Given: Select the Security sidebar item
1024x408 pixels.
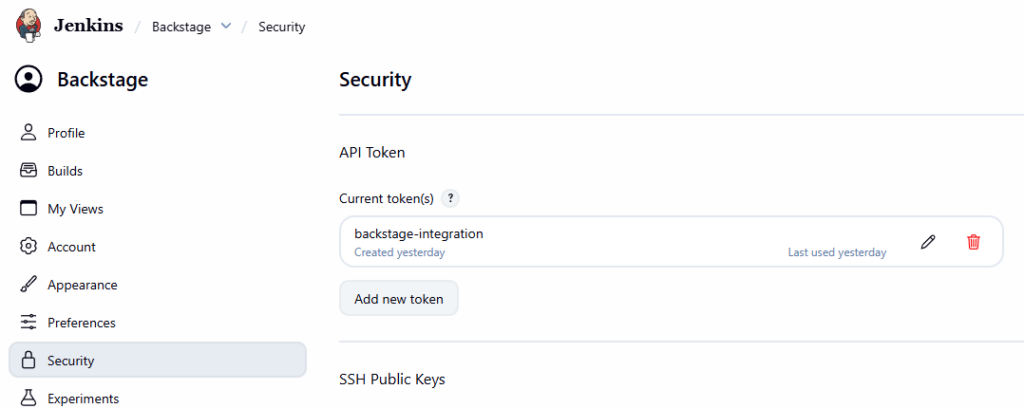Looking at the screenshot, I should pos(157,361).
